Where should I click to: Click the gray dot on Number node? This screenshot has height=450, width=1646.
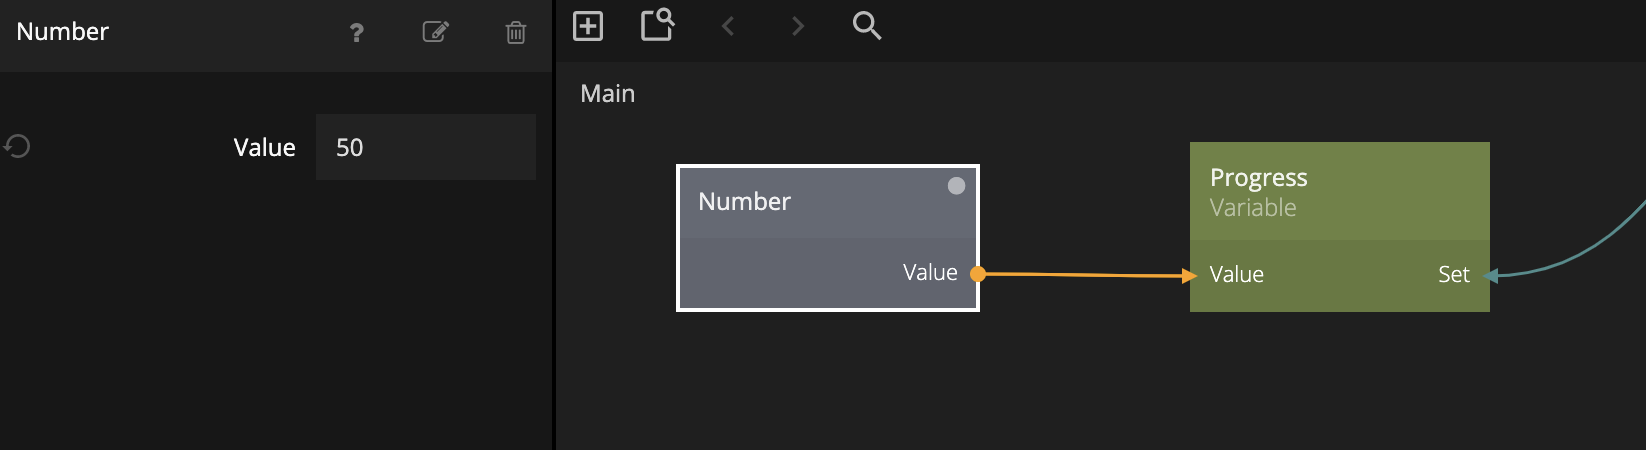click(x=956, y=186)
